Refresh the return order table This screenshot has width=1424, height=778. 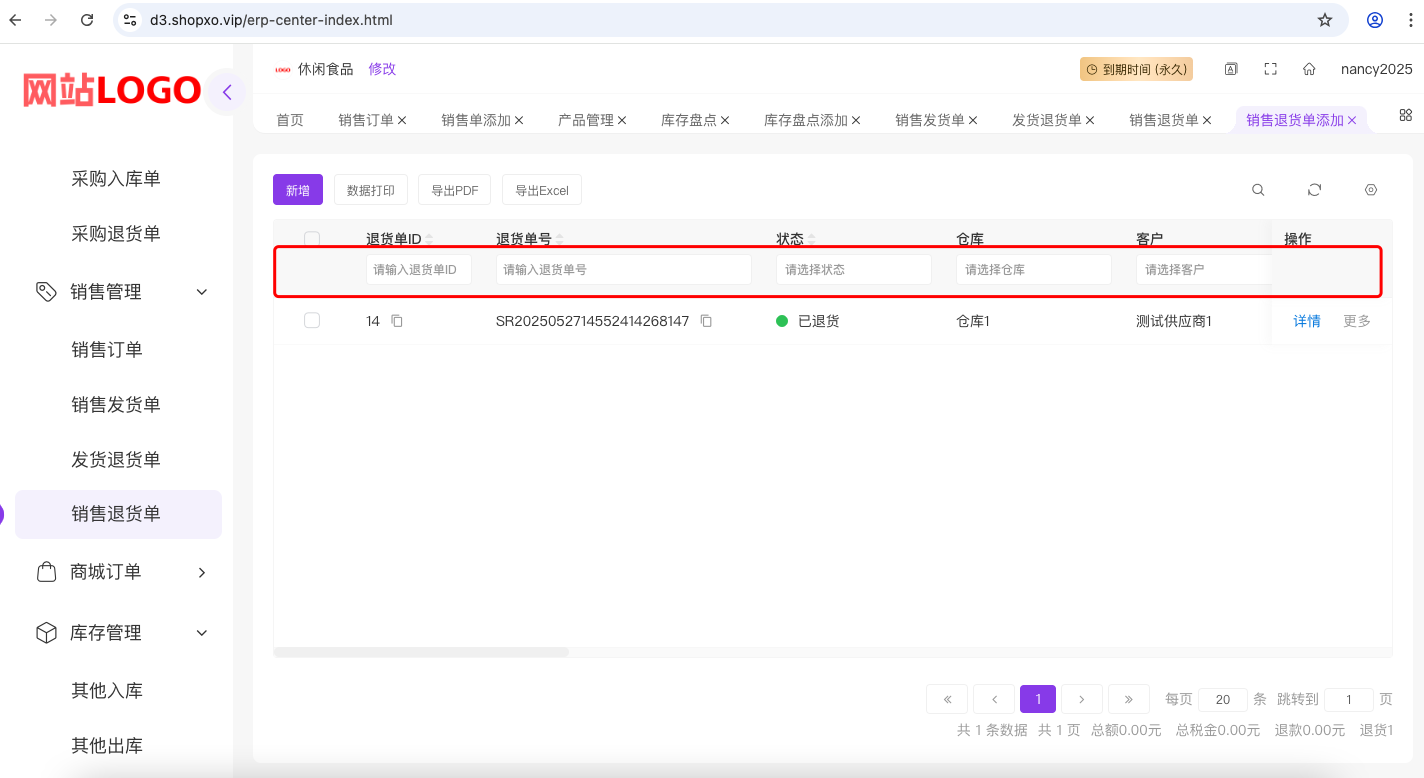click(1314, 190)
